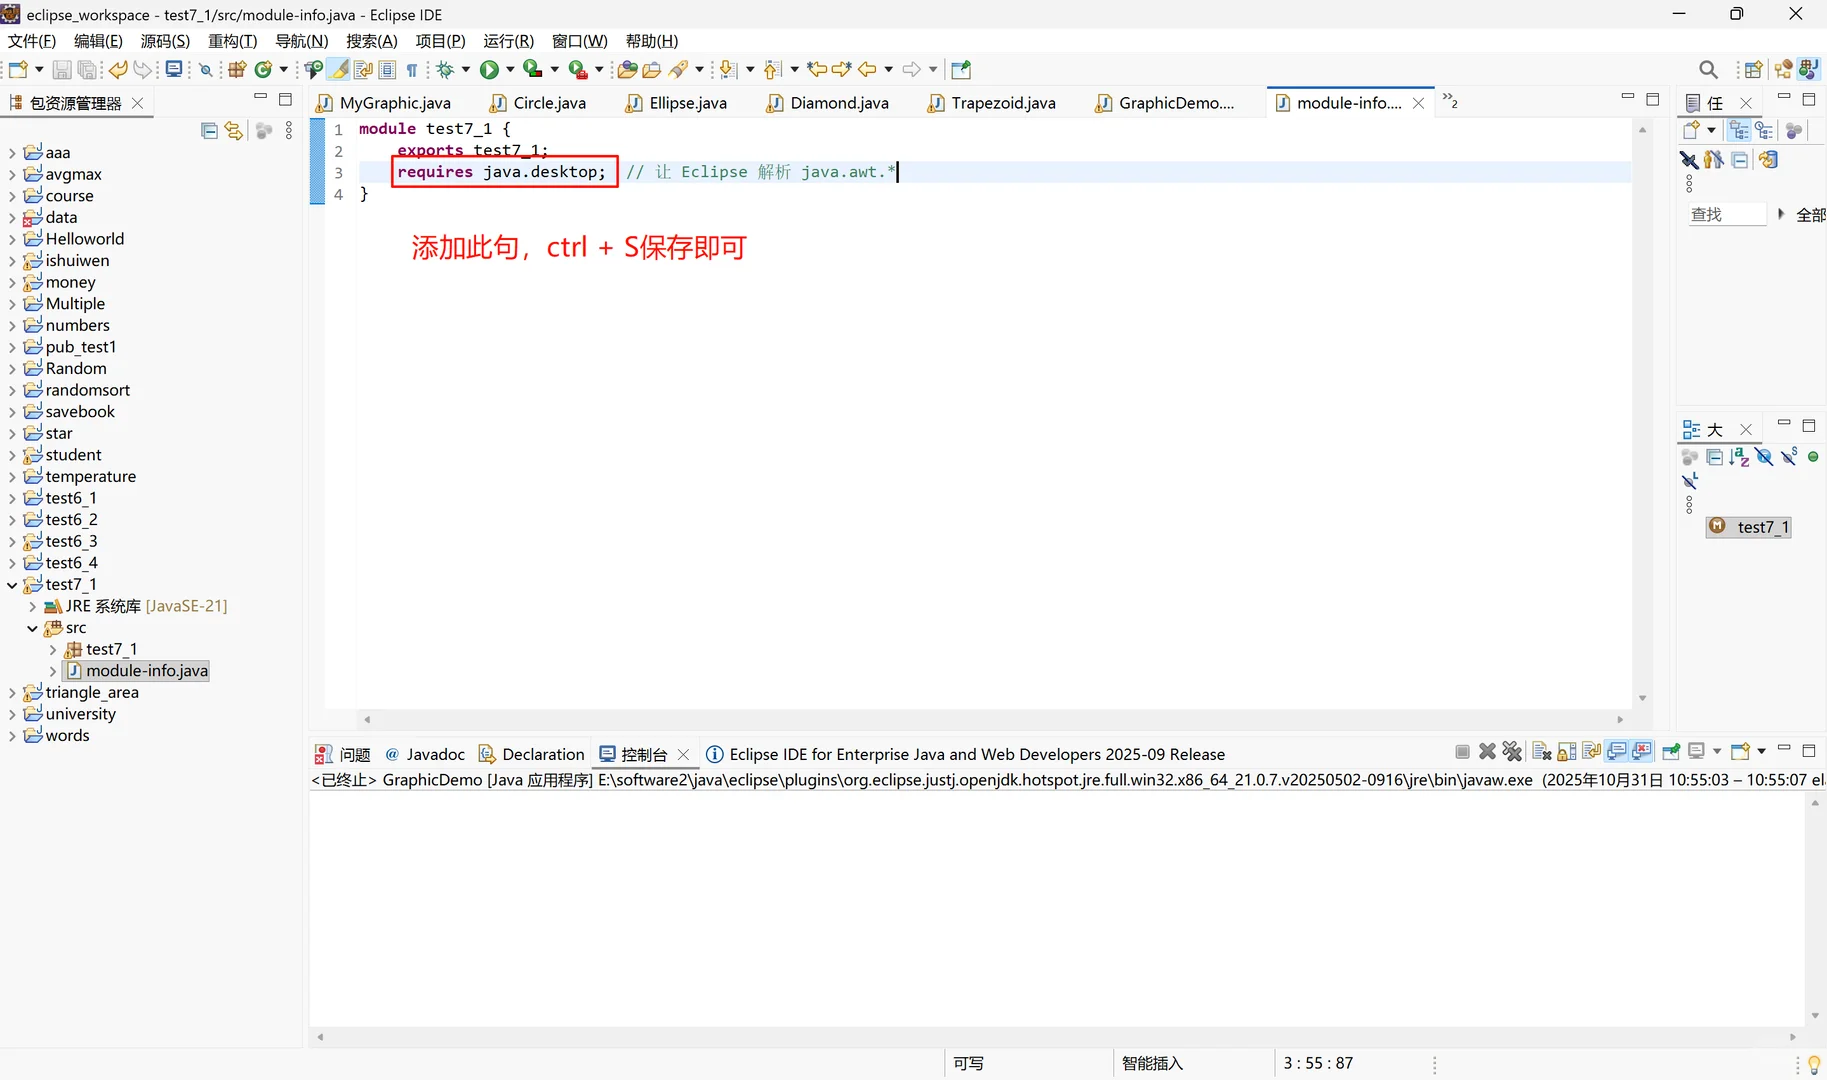Image resolution: width=1827 pixels, height=1080 pixels.
Task: Disable Show Console When Standard Out Changes
Action: [1616, 752]
